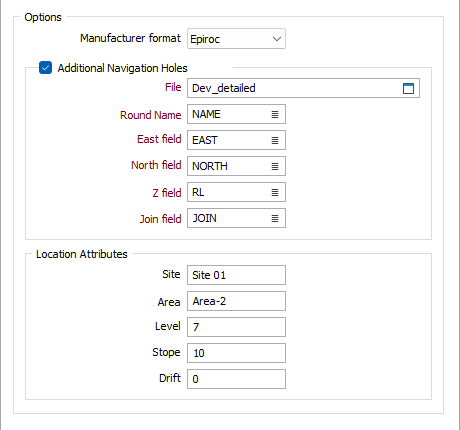Open field list icon for Z field
460x430 pixels.
pyautogui.click(x=275, y=192)
